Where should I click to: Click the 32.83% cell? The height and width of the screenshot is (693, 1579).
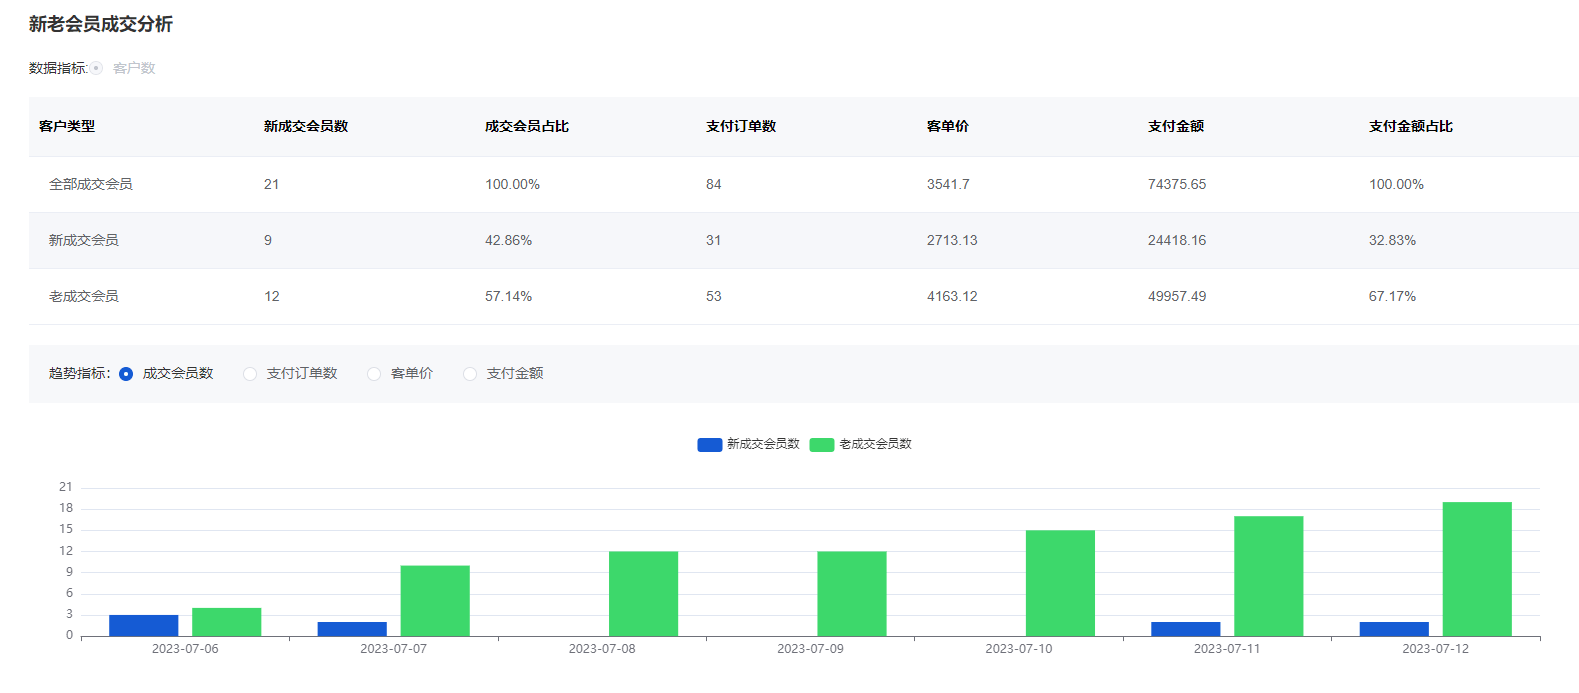point(1392,240)
